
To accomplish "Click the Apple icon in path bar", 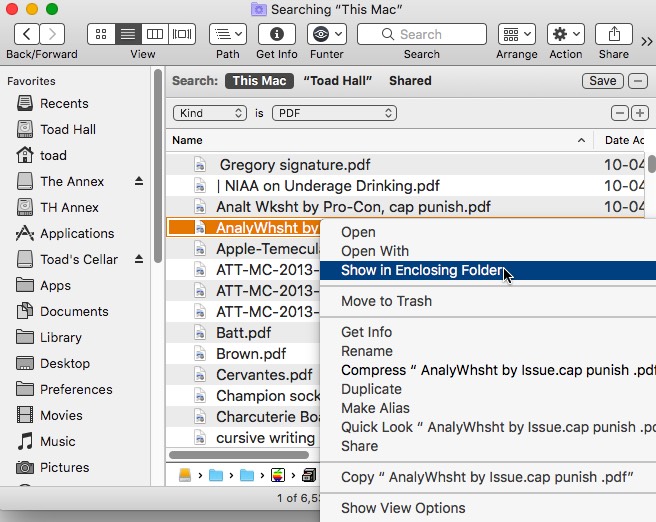I will tap(278, 475).
